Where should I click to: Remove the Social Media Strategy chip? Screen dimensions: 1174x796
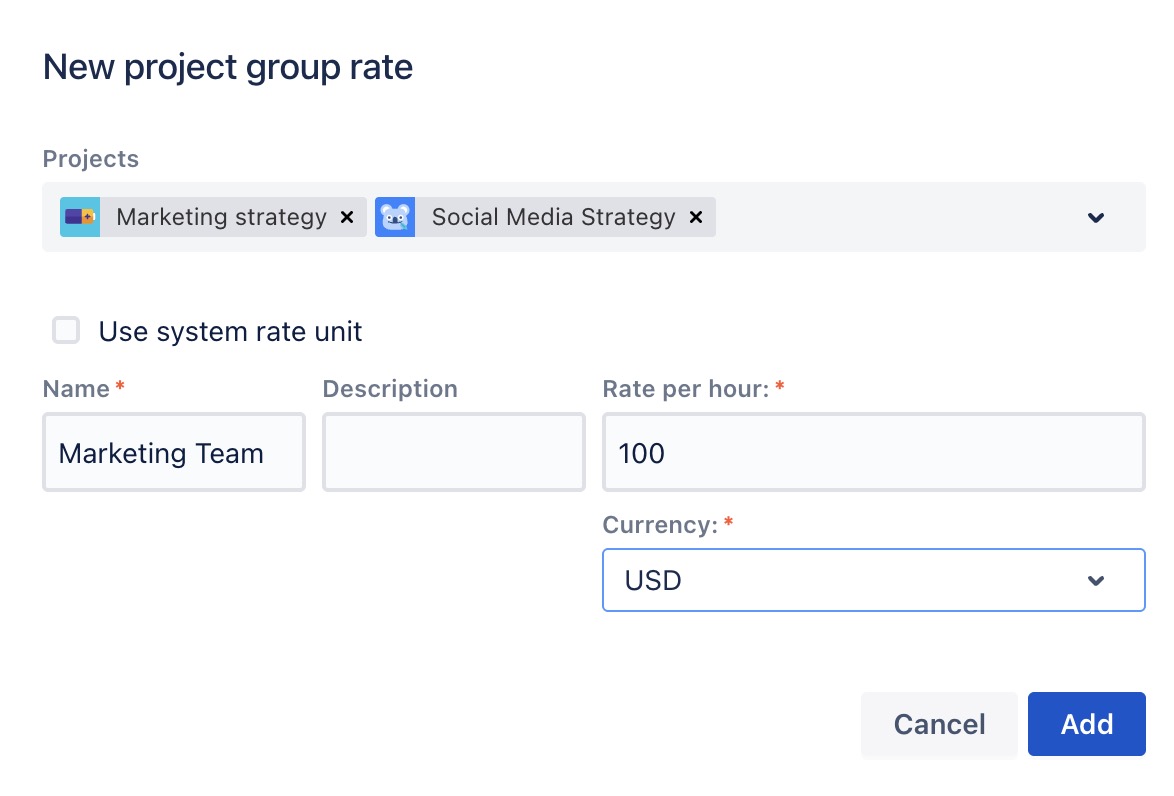pos(696,217)
